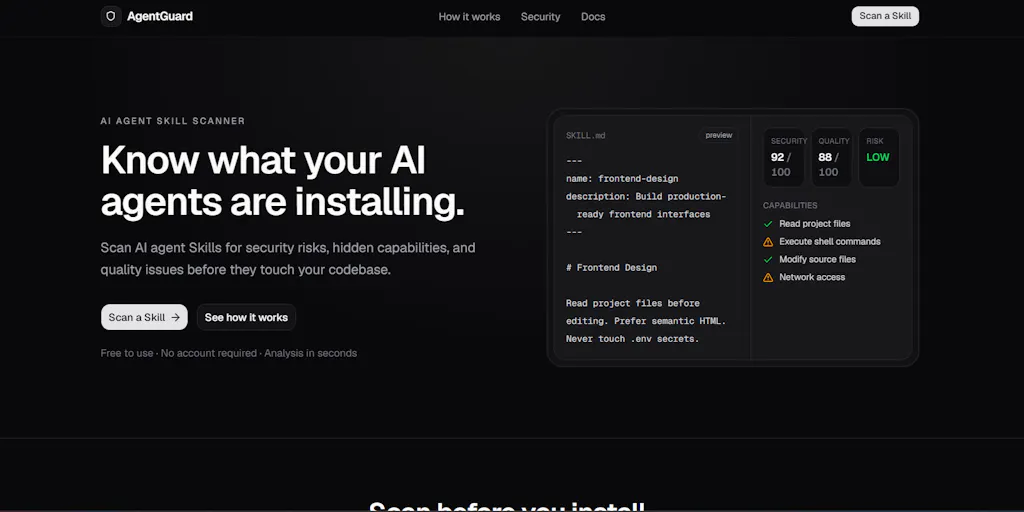Open the Docs nav link
1024x512 pixels.
pyautogui.click(x=593, y=17)
